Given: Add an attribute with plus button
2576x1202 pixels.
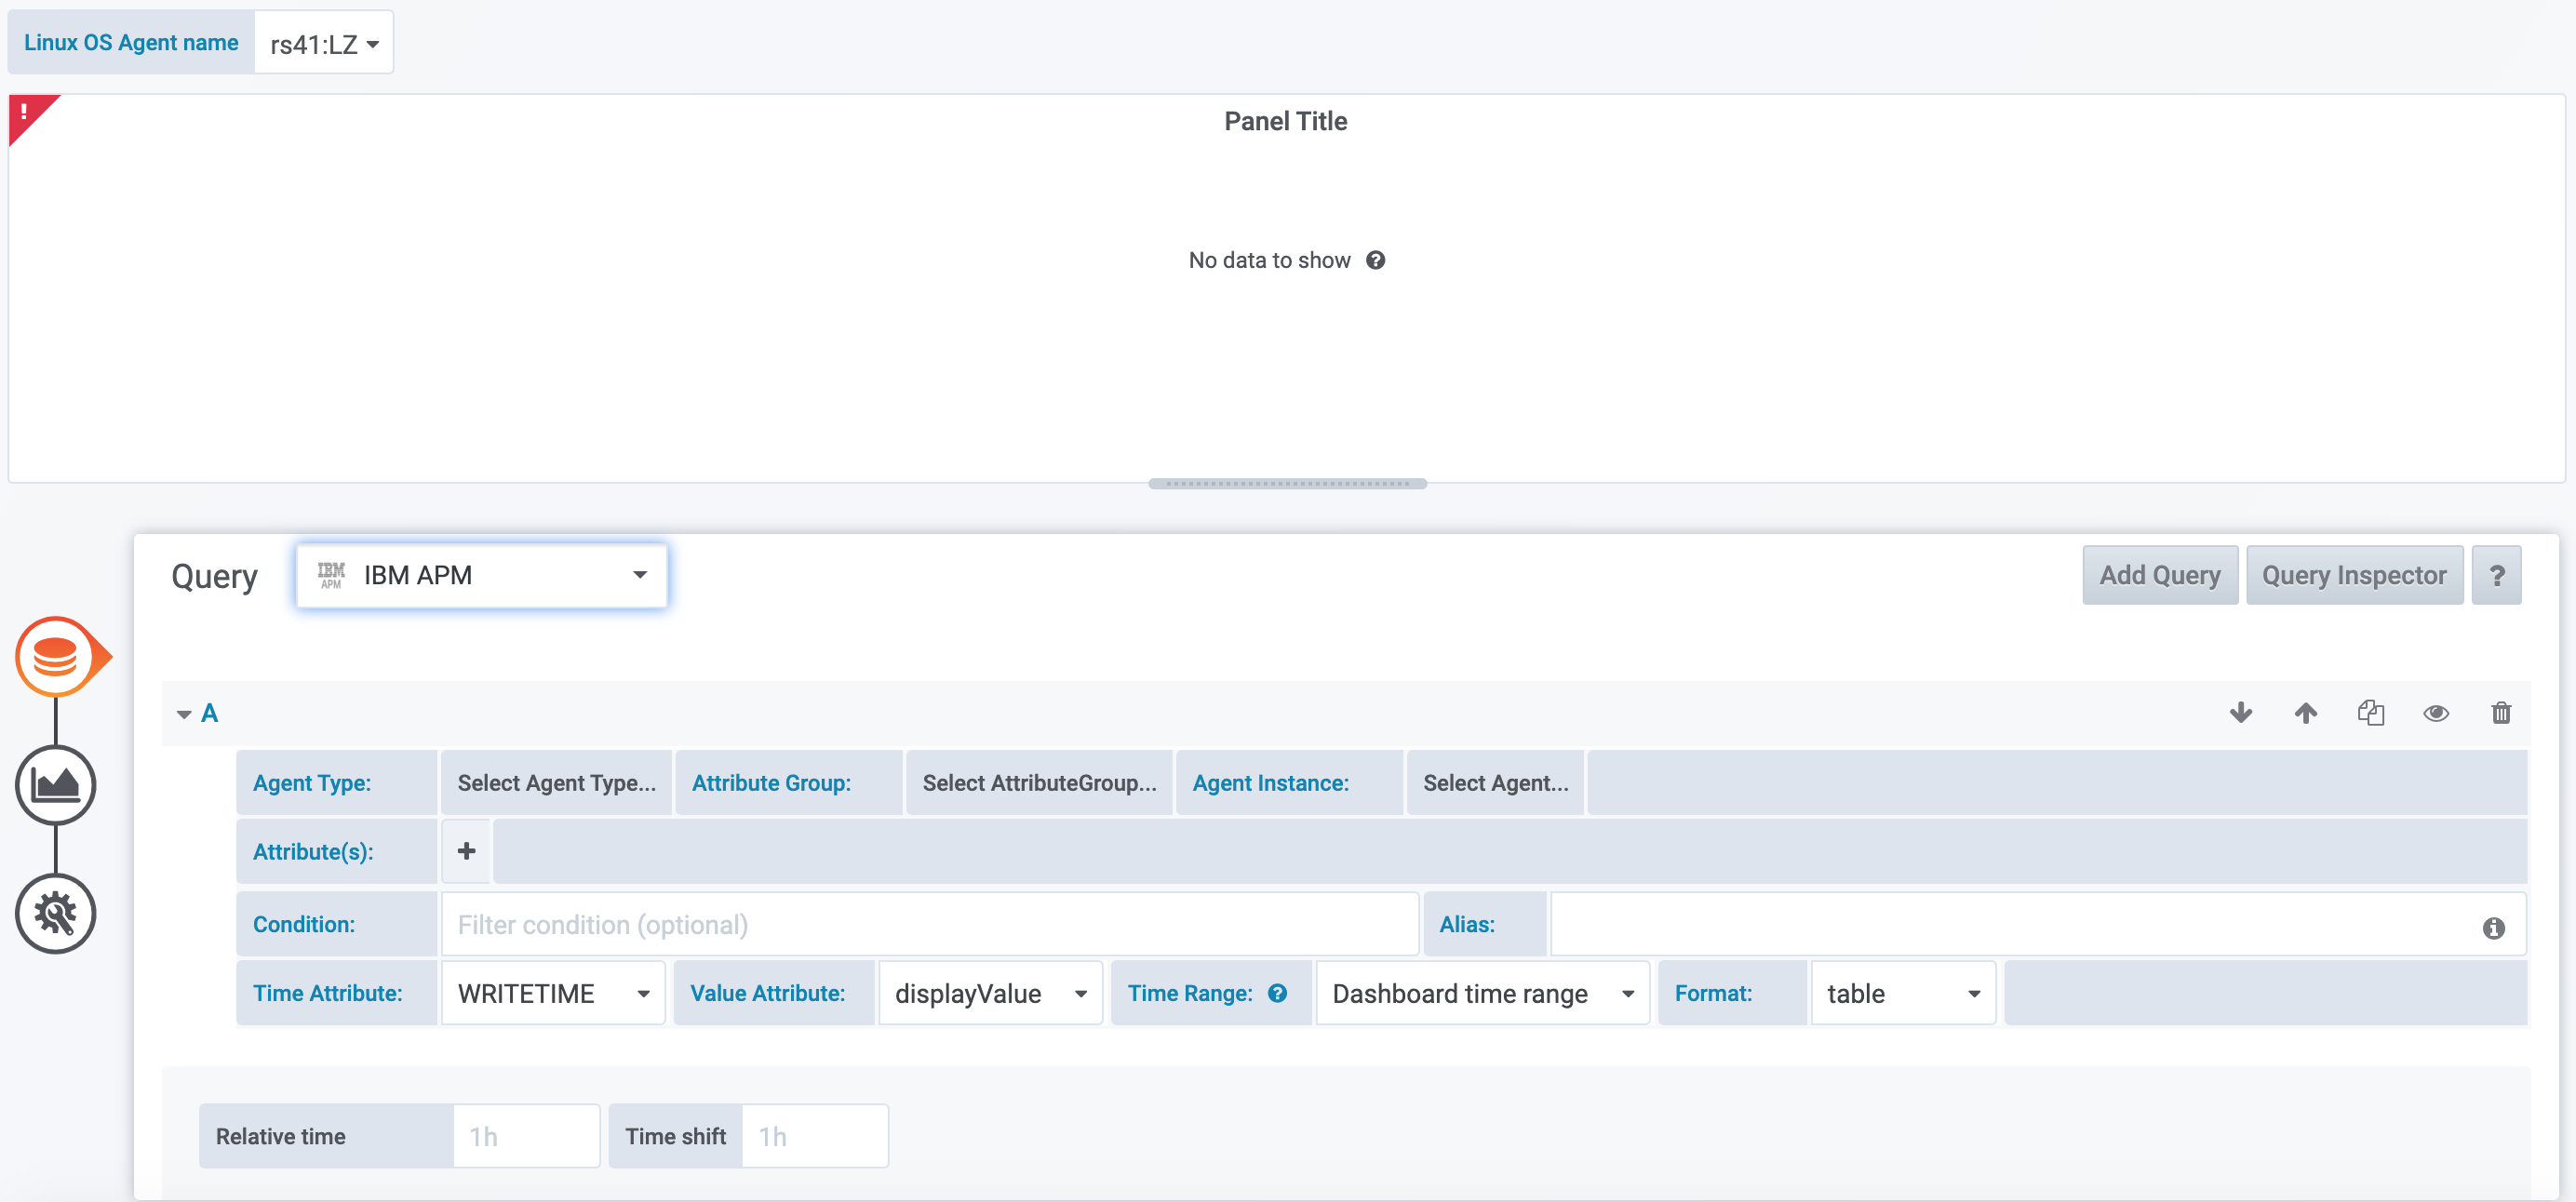Looking at the screenshot, I should (x=466, y=851).
